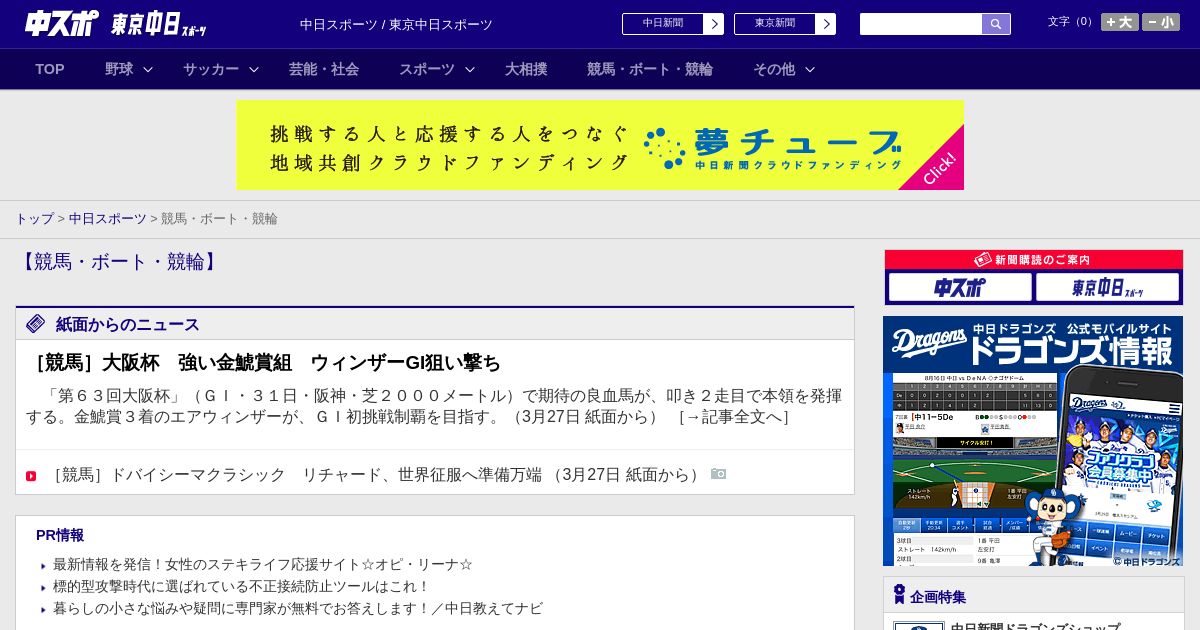
Task: Click the トップ breadcrumb link
Action: tap(34, 218)
